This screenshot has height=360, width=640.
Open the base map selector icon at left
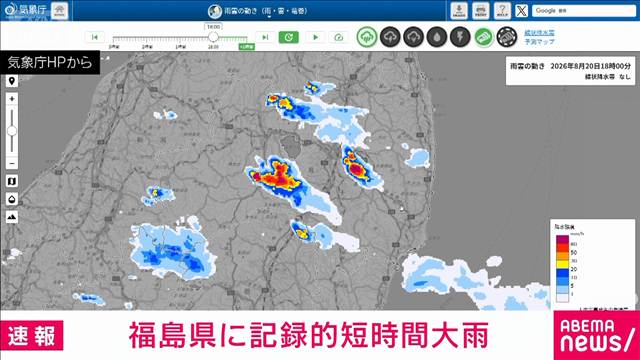click(x=12, y=181)
